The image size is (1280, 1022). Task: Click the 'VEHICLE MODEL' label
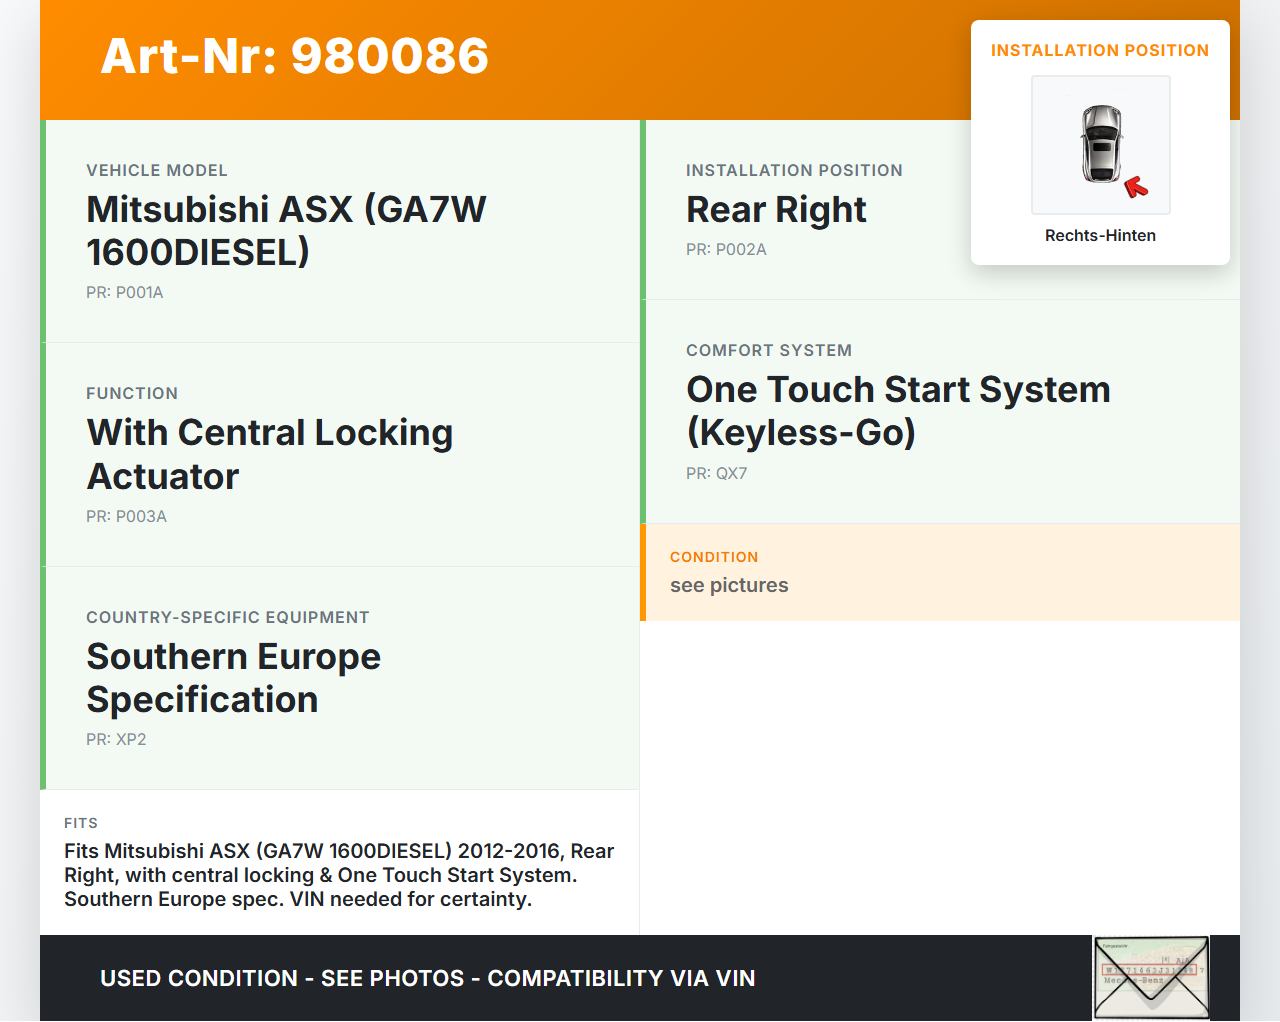[x=157, y=170]
